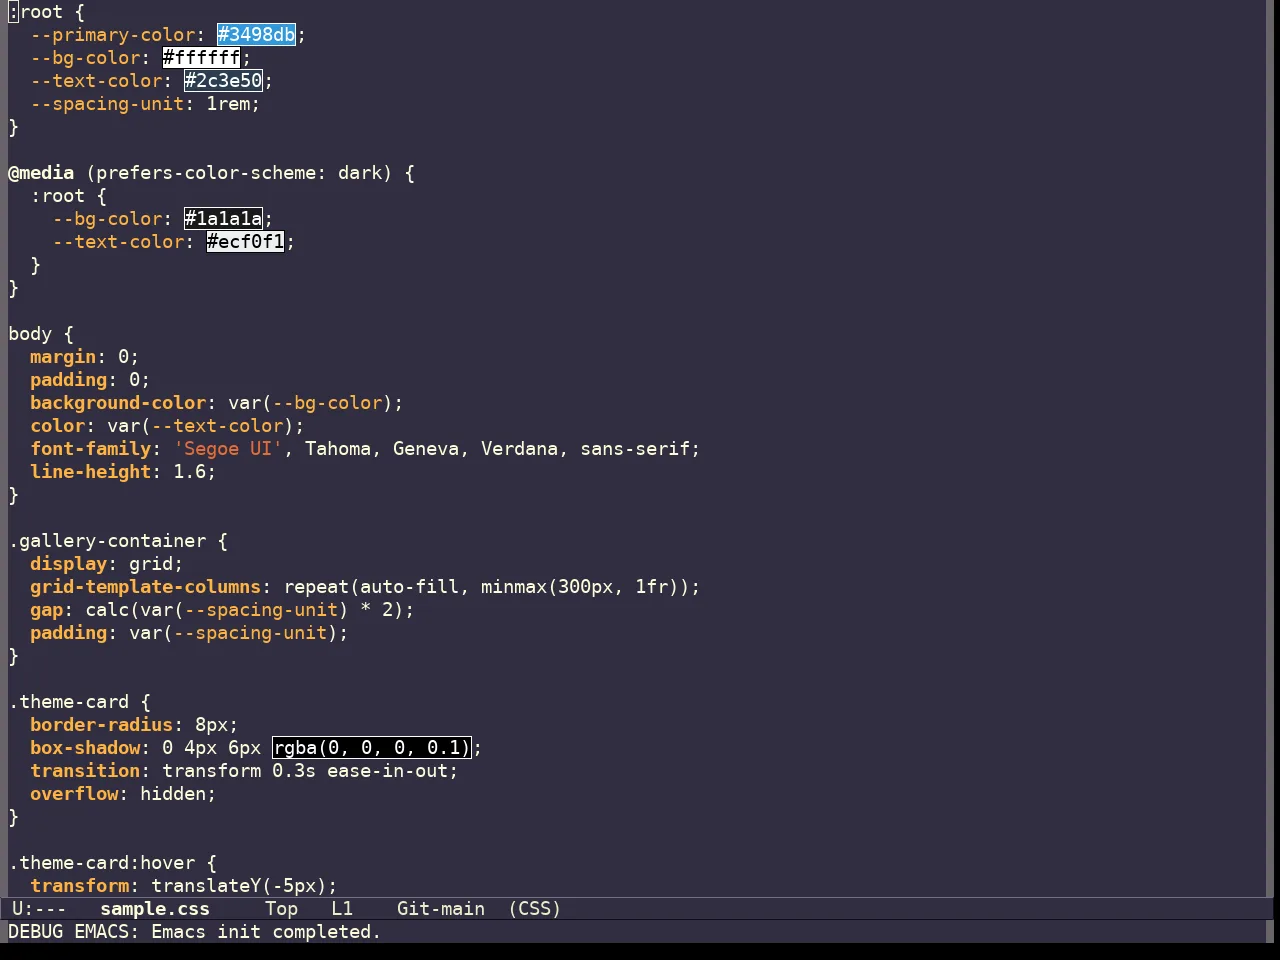Click the padding property in body rule
This screenshot has width=1280, height=960.
point(69,380)
